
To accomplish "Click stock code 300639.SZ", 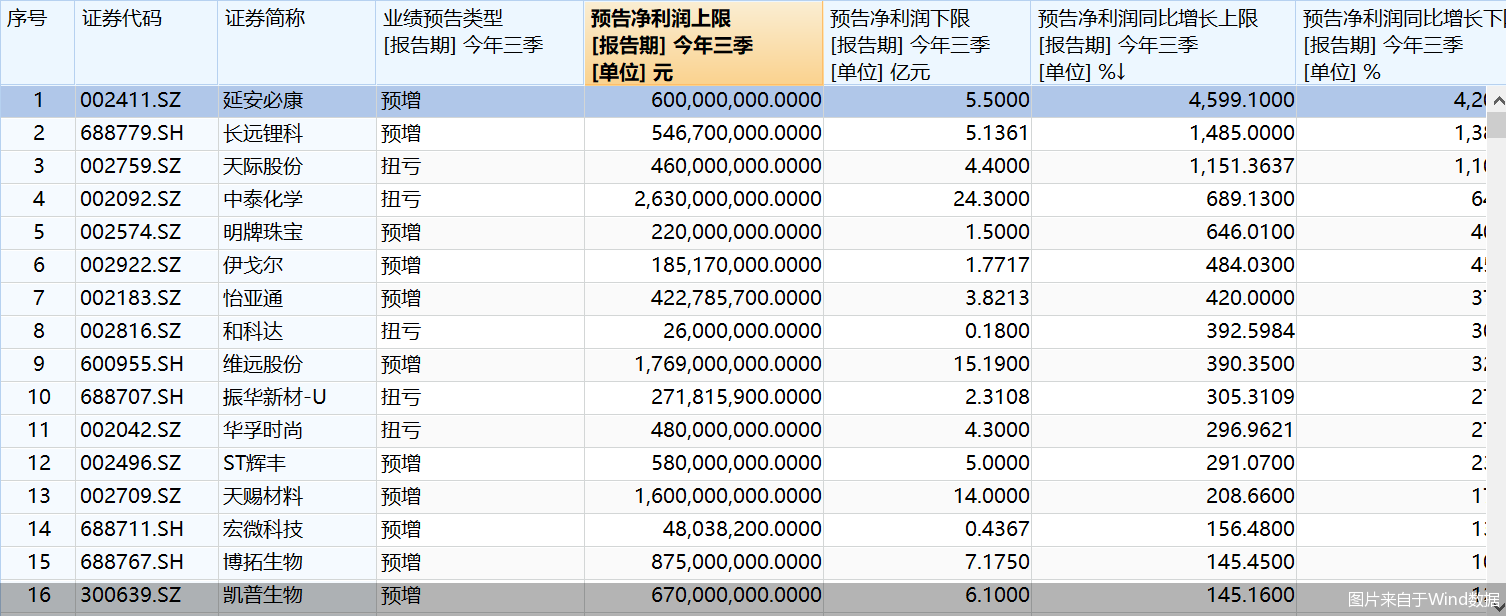I will [131, 595].
